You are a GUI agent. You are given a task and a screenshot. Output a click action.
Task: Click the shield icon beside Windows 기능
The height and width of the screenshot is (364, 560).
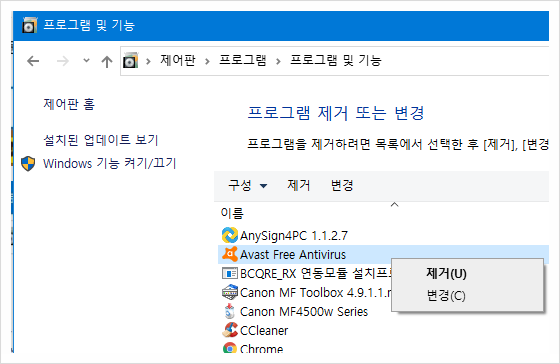[x=28, y=164]
